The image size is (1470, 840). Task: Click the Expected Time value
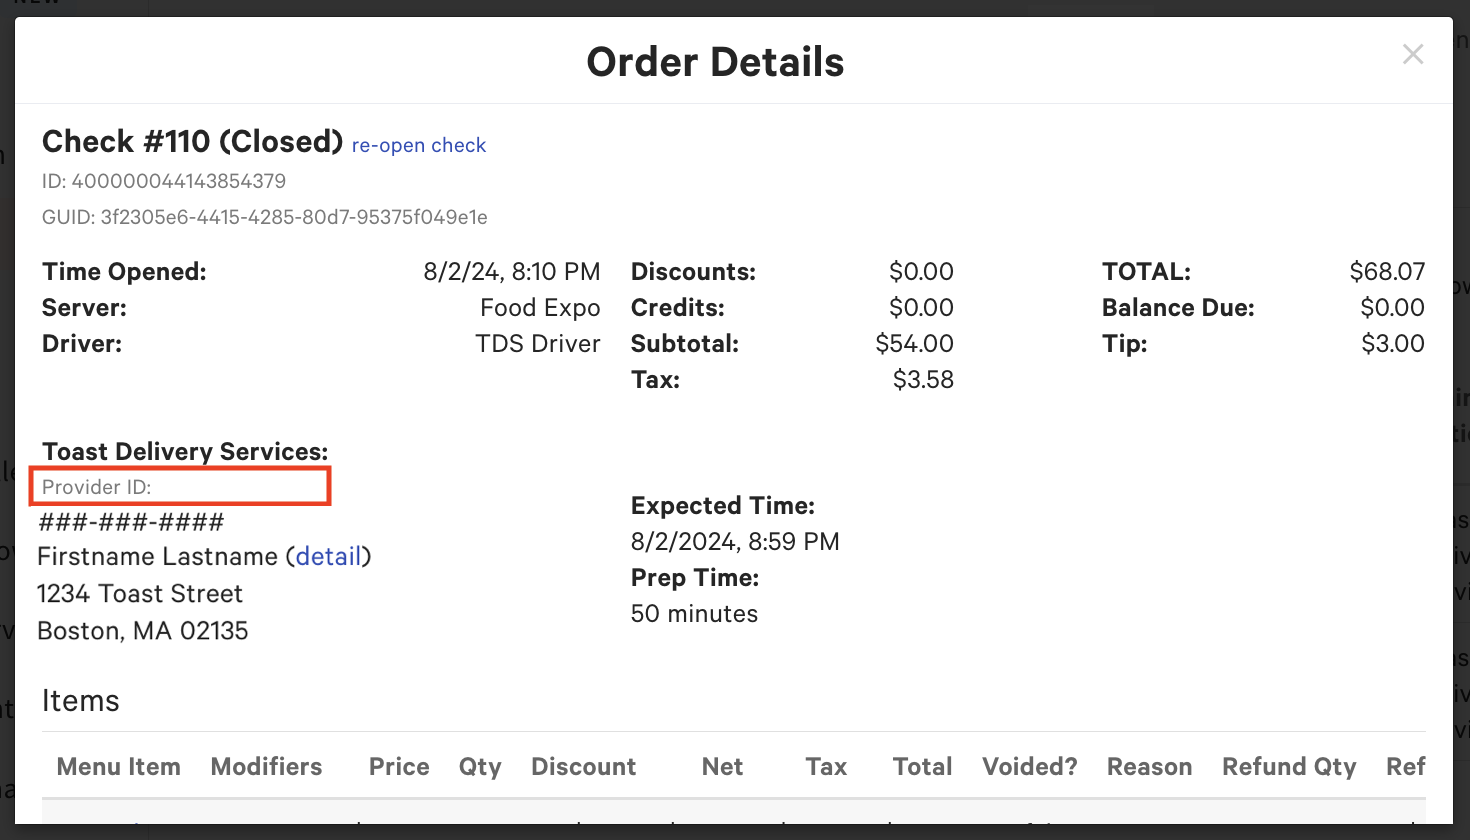[735, 541]
